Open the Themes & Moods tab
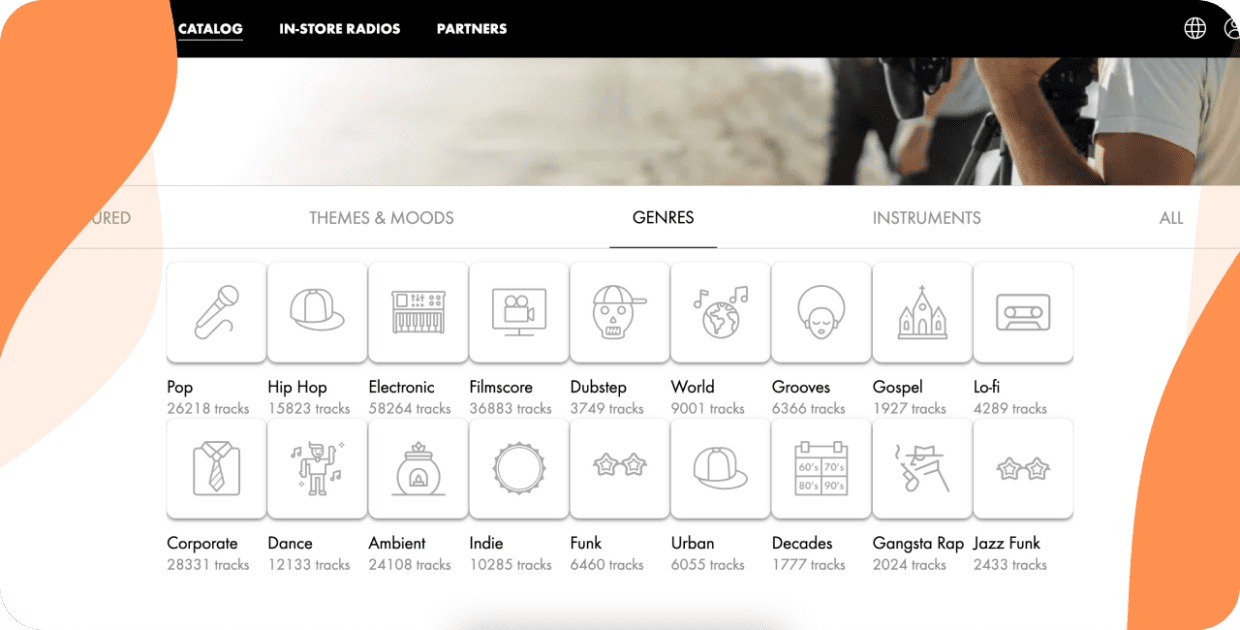The image size is (1240, 630). coord(381,217)
